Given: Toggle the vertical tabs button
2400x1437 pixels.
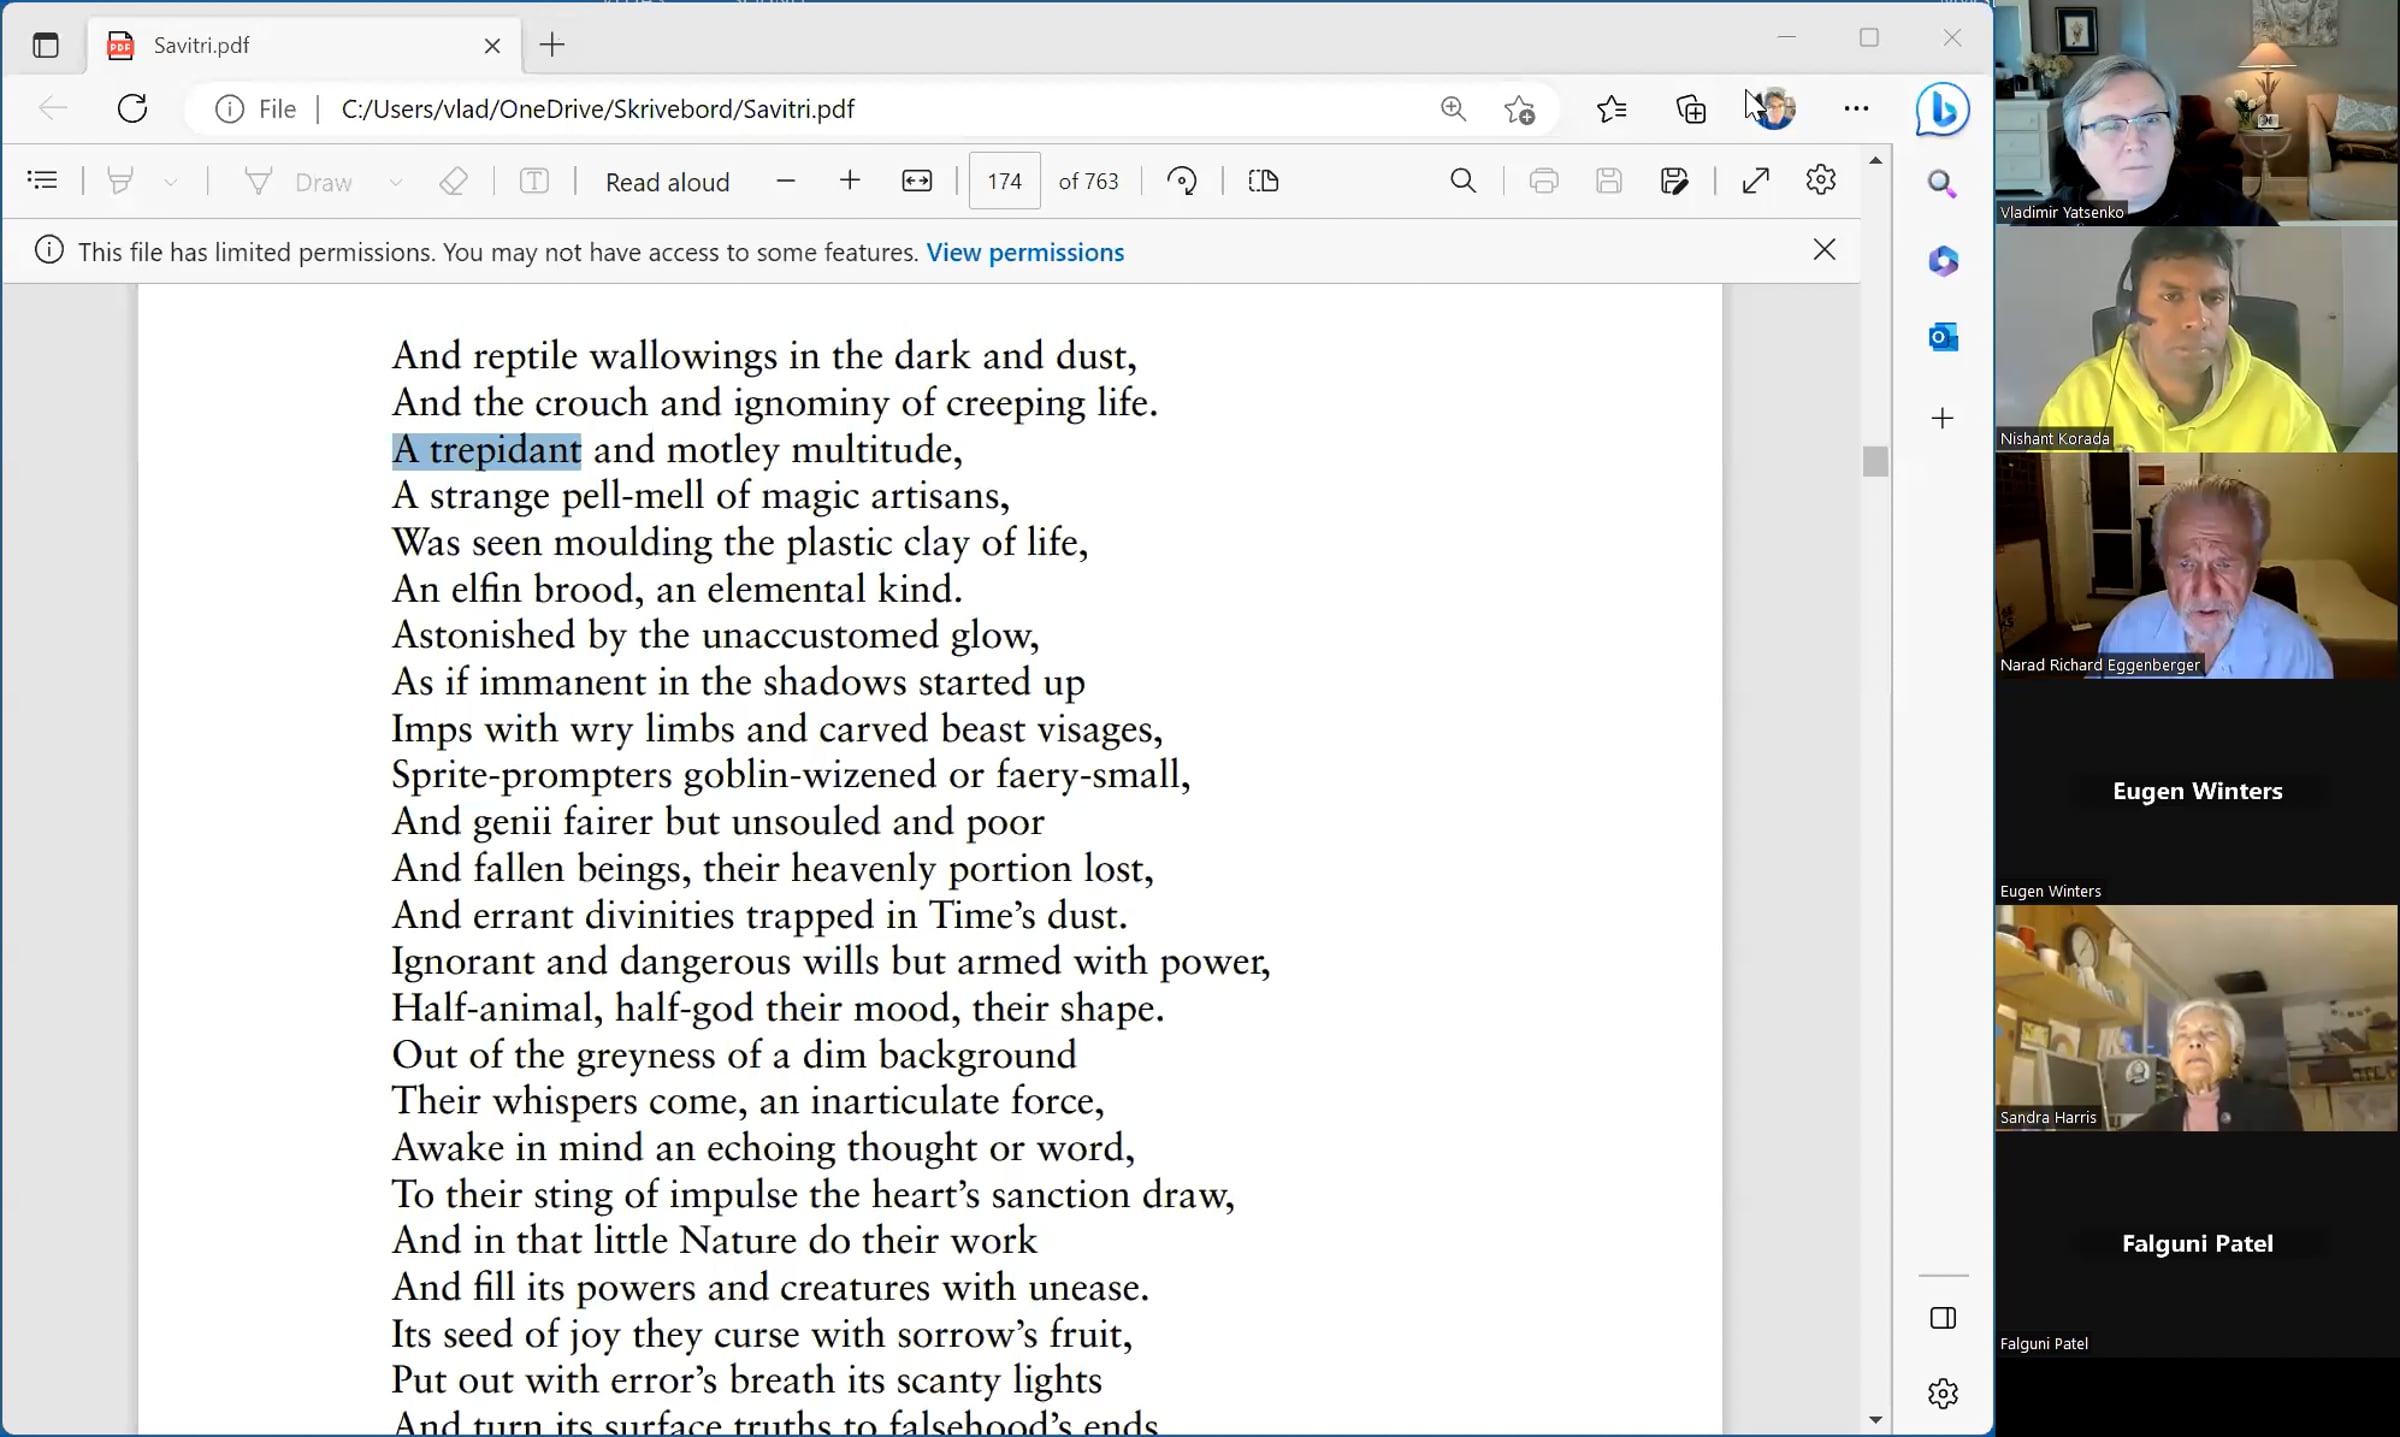Looking at the screenshot, I should pyautogui.click(x=46, y=45).
